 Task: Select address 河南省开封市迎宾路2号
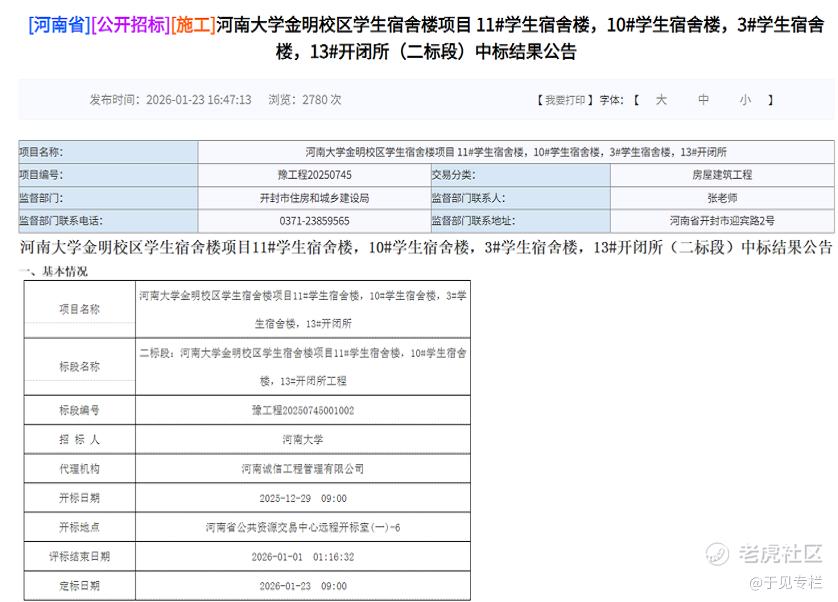[722, 221]
